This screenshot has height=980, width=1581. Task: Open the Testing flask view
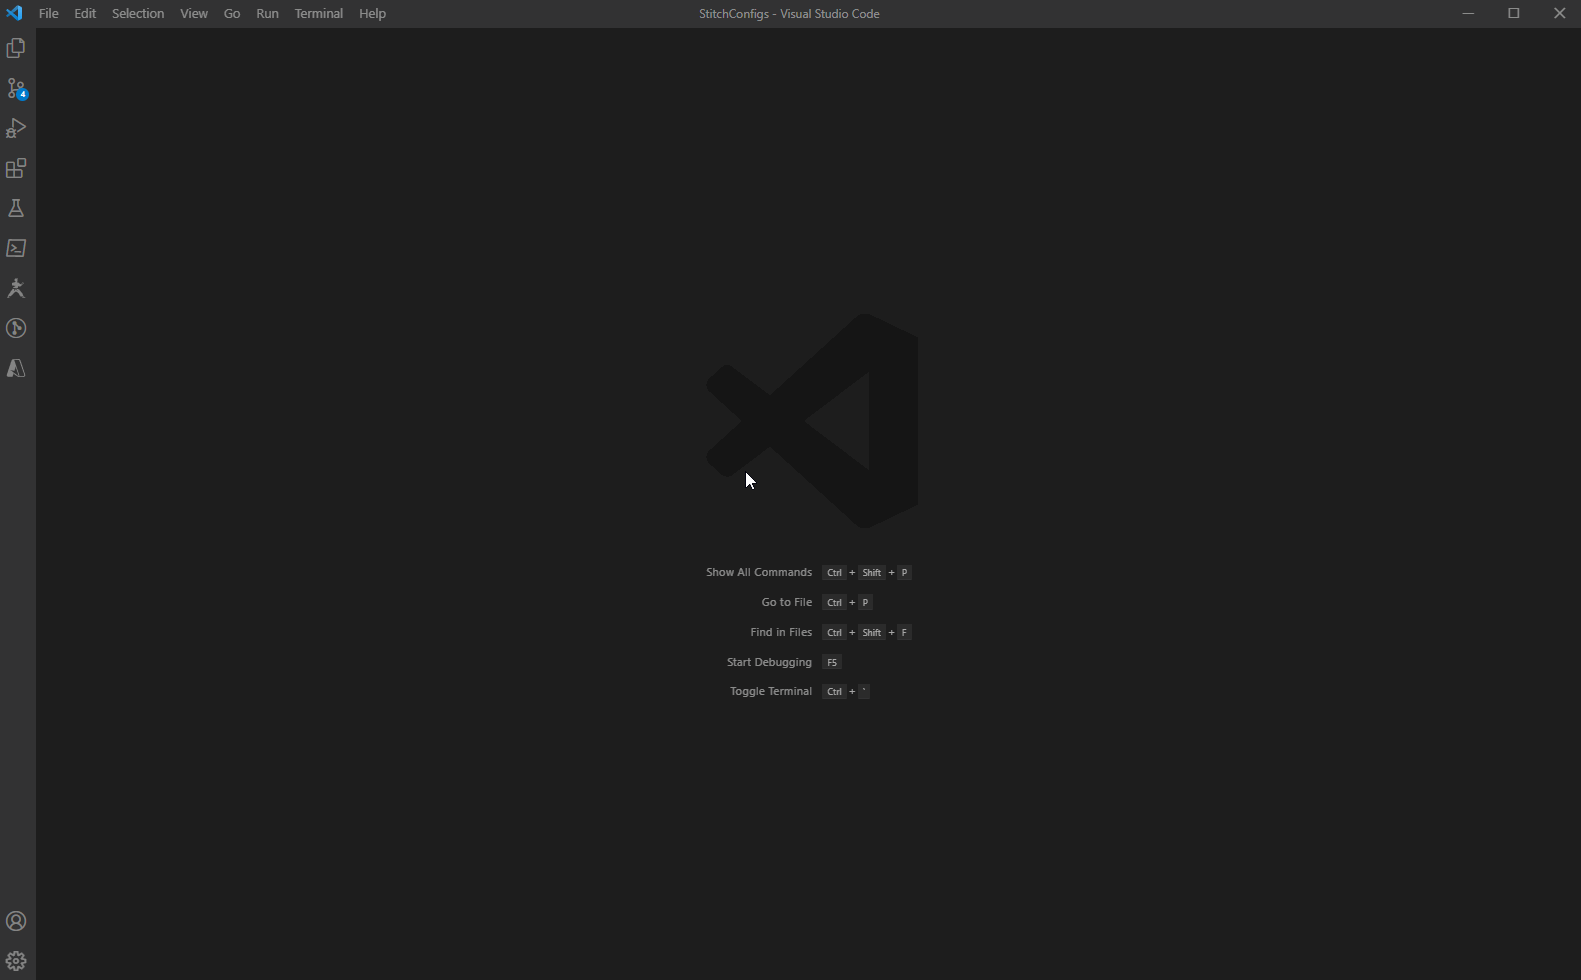(16, 208)
